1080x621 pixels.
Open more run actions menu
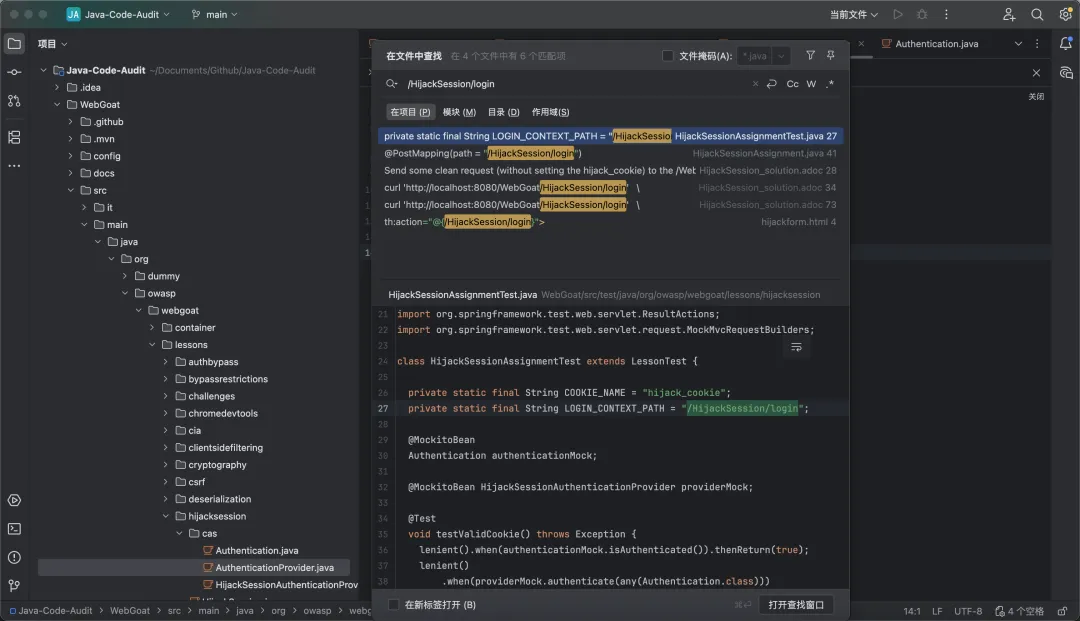pyautogui.click(x=946, y=14)
